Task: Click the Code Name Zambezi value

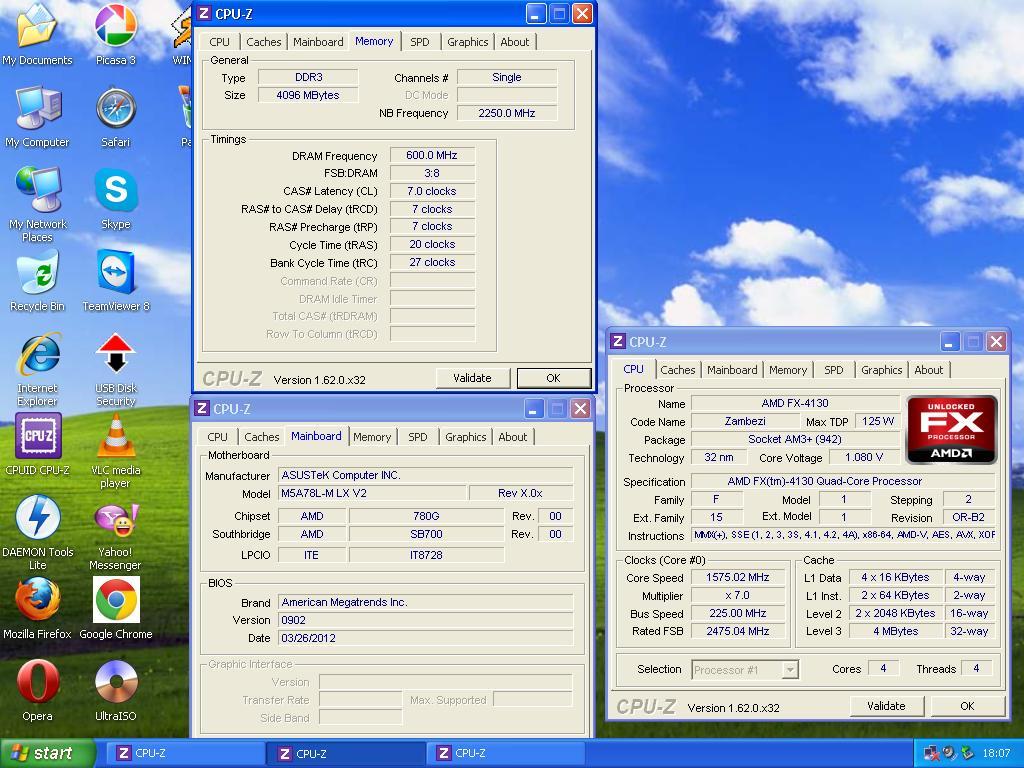Action: (x=745, y=421)
